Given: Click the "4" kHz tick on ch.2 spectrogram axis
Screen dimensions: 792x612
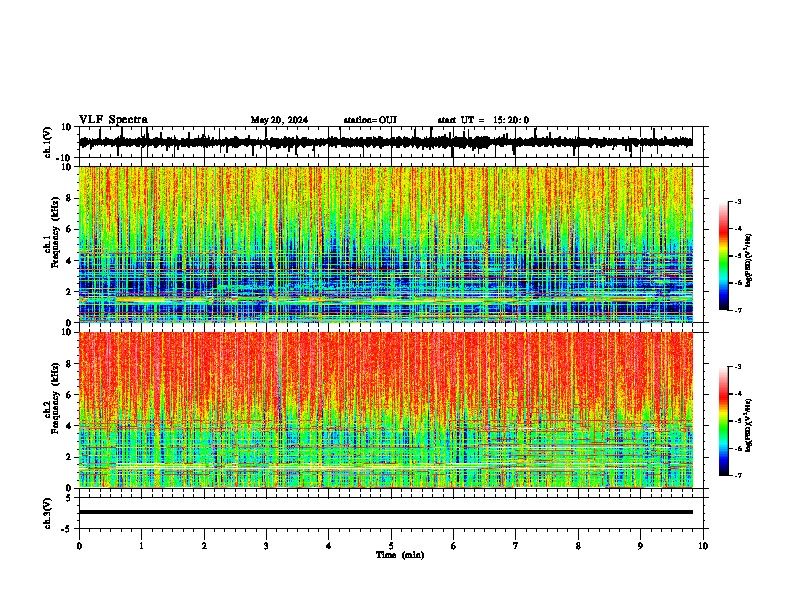Looking at the screenshot, I should [x=70, y=426].
